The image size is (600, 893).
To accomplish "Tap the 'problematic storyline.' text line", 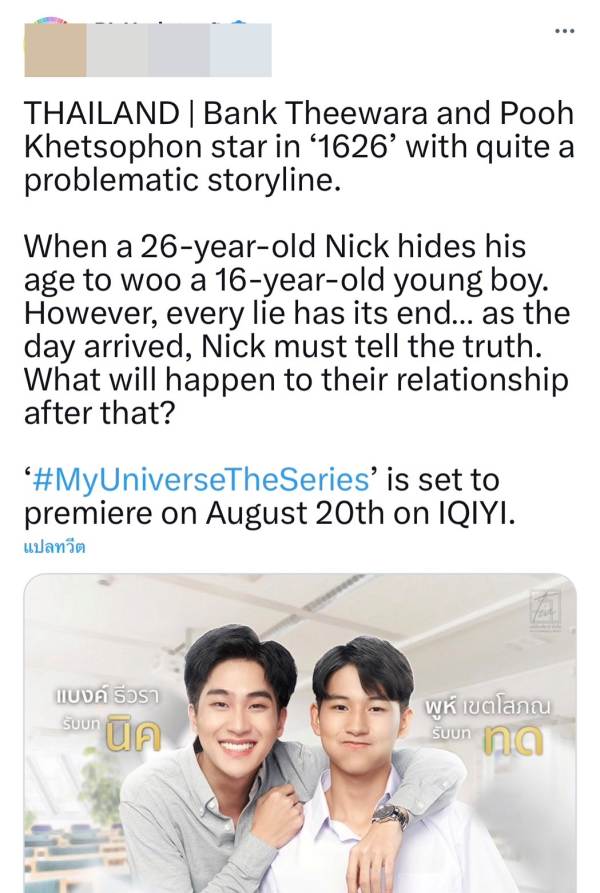I will [182, 180].
